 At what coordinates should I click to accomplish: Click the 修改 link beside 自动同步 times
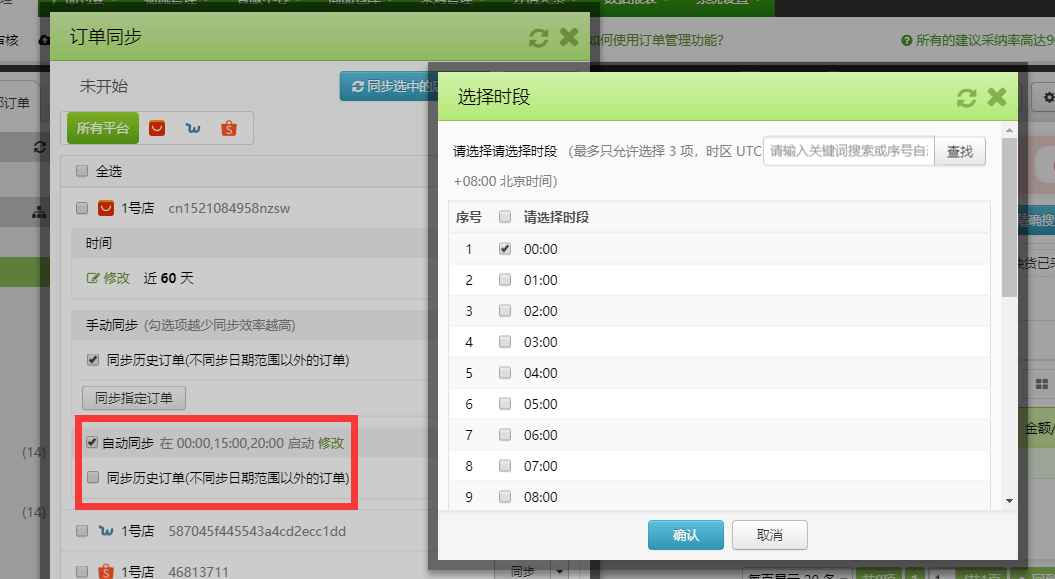[331, 443]
